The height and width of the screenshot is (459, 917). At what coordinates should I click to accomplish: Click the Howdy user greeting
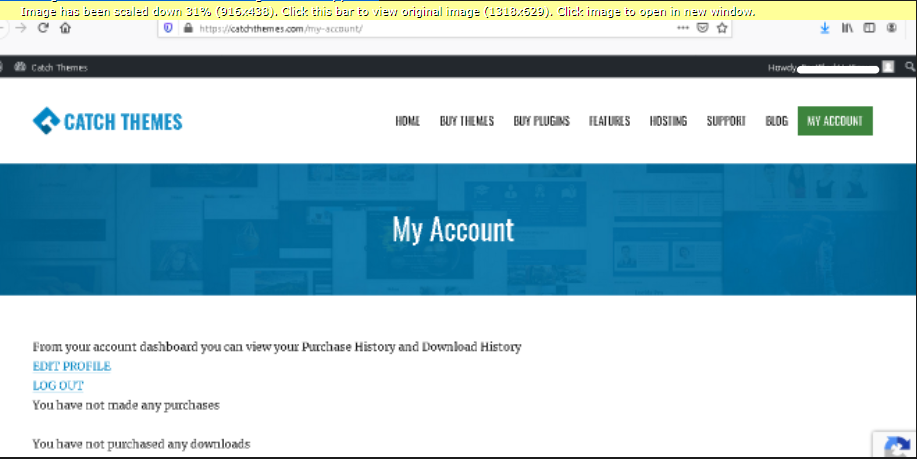[x=823, y=68]
